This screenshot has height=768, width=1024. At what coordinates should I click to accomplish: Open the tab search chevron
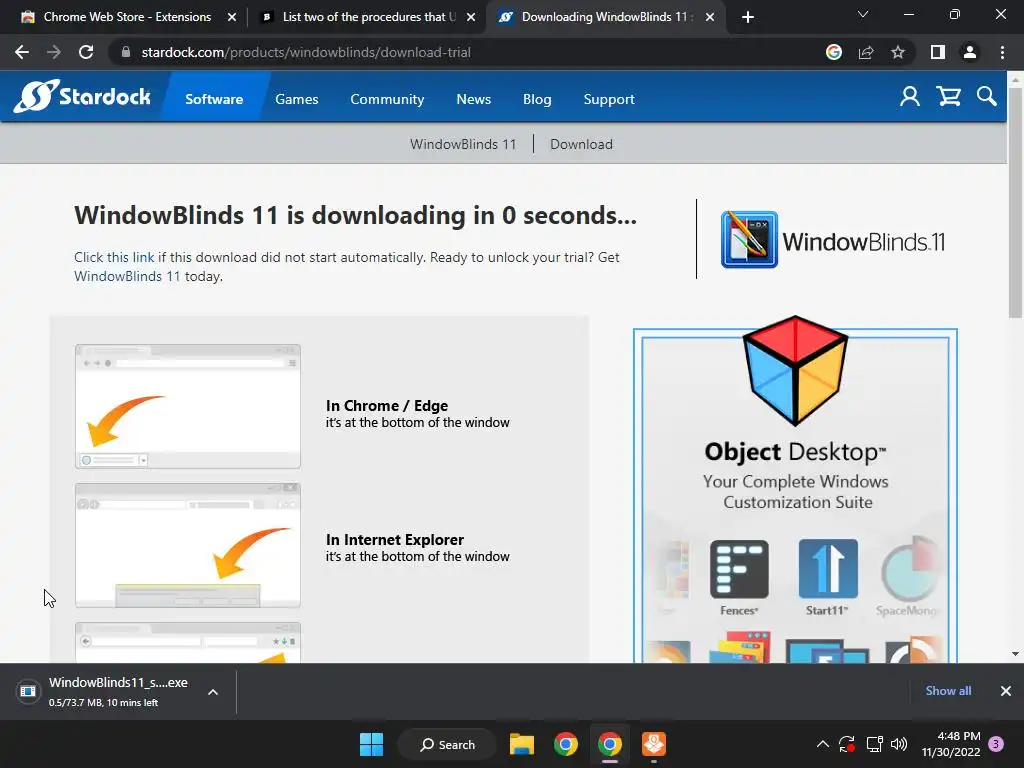[863, 14]
